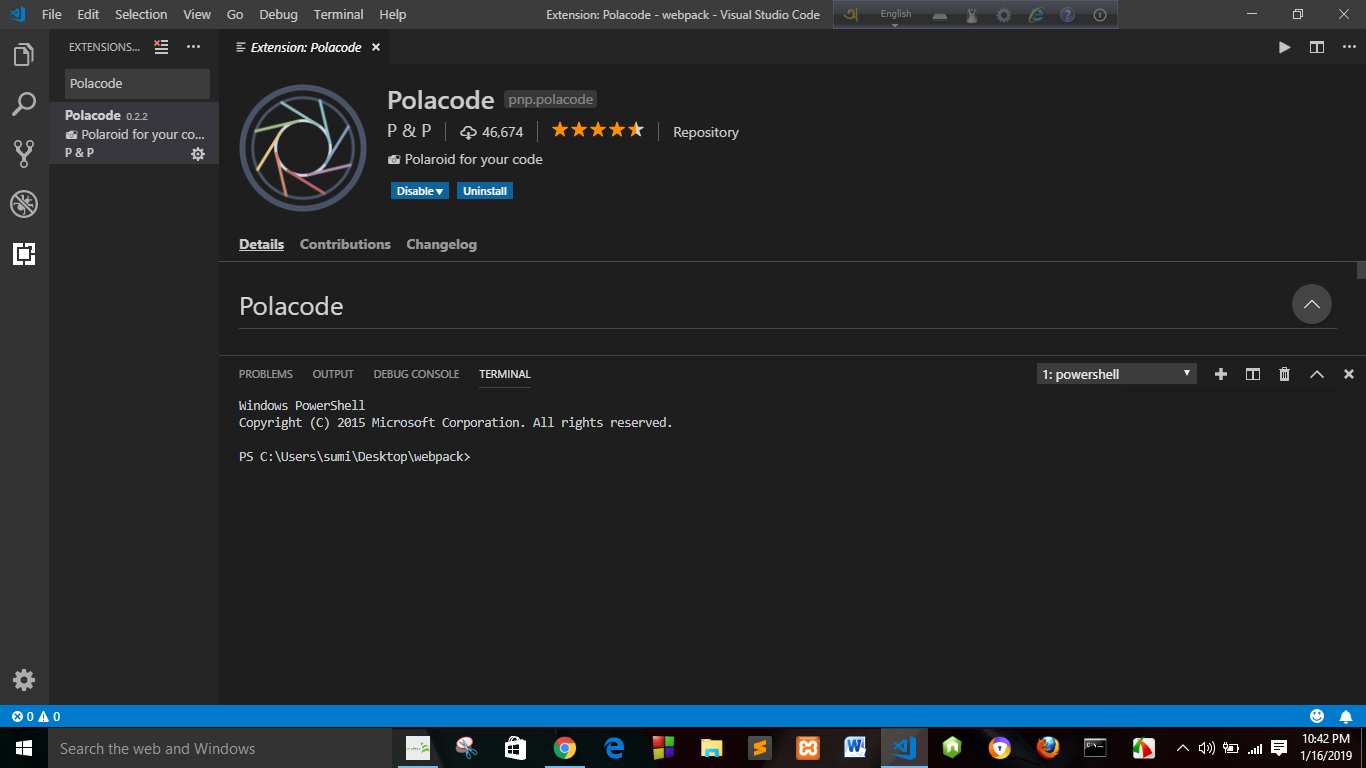Split the terminal using the split icon

(x=1252, y=373)
